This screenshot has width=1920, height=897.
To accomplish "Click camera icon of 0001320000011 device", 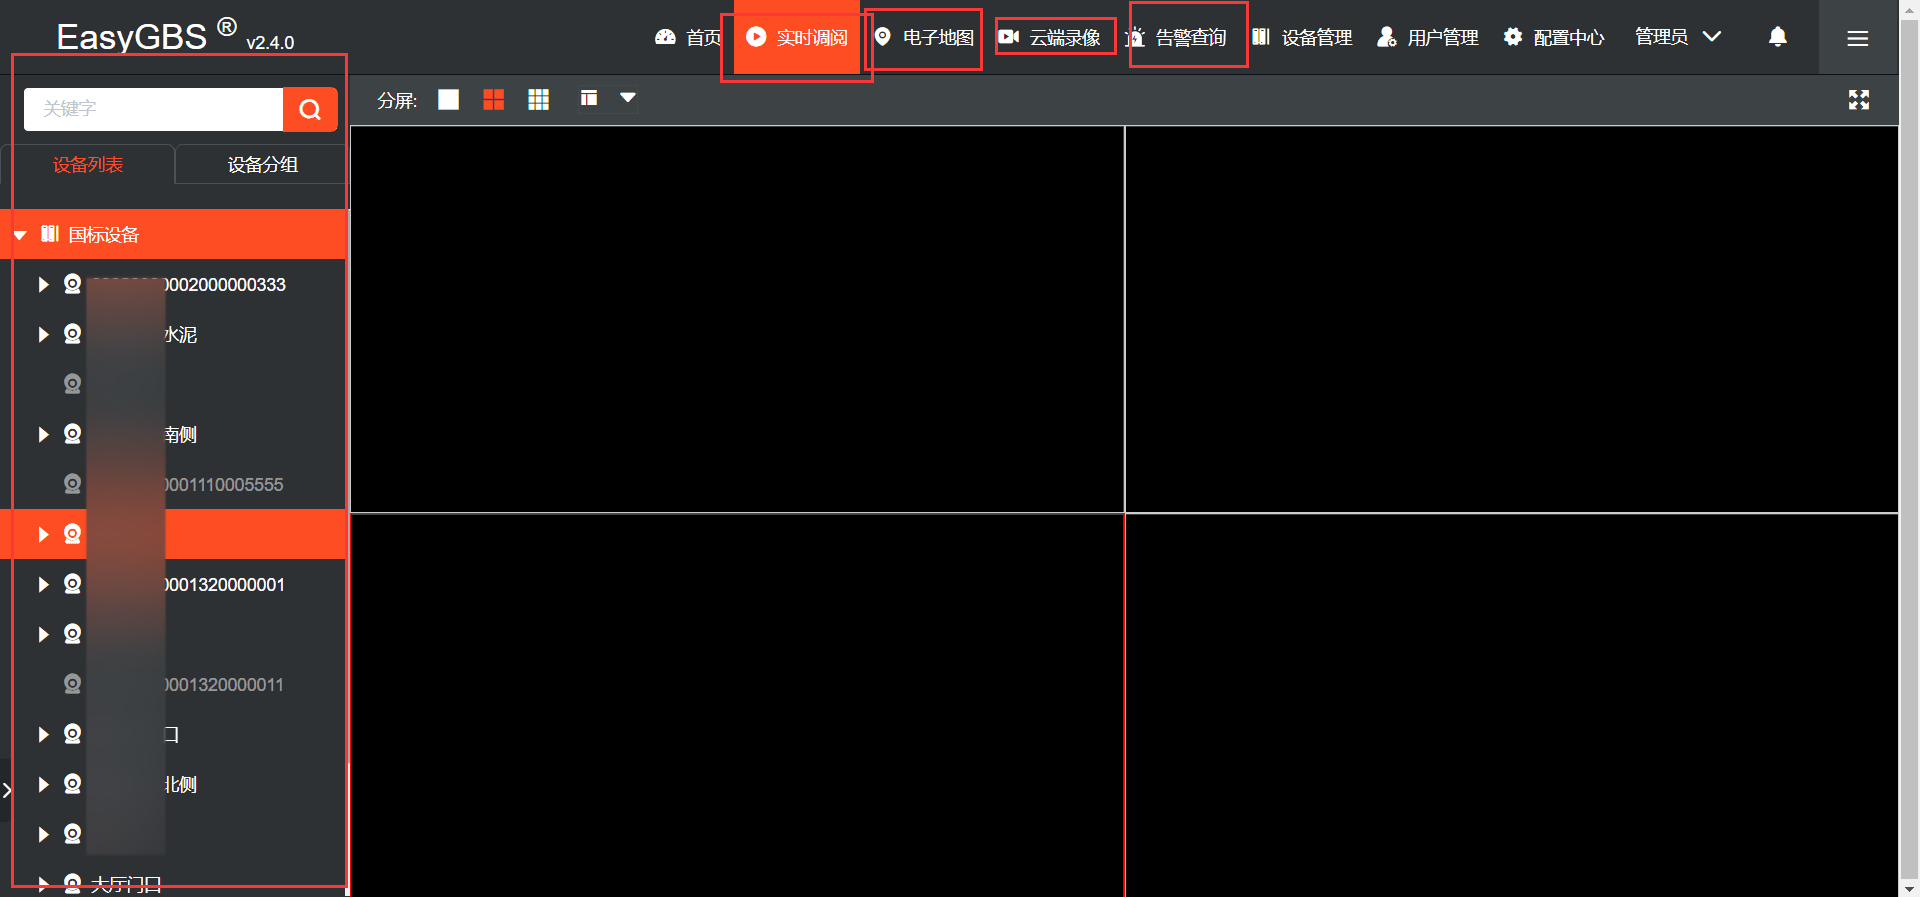I will [x=72, y=684].
